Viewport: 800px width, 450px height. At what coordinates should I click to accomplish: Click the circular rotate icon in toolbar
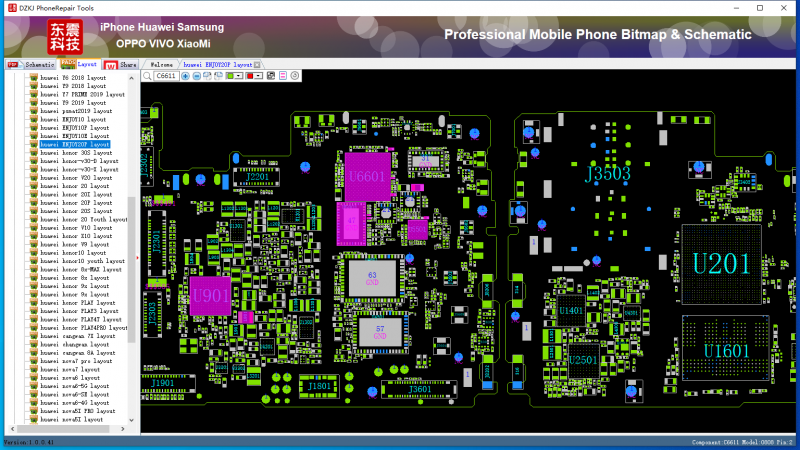click(x=295, y=76)
